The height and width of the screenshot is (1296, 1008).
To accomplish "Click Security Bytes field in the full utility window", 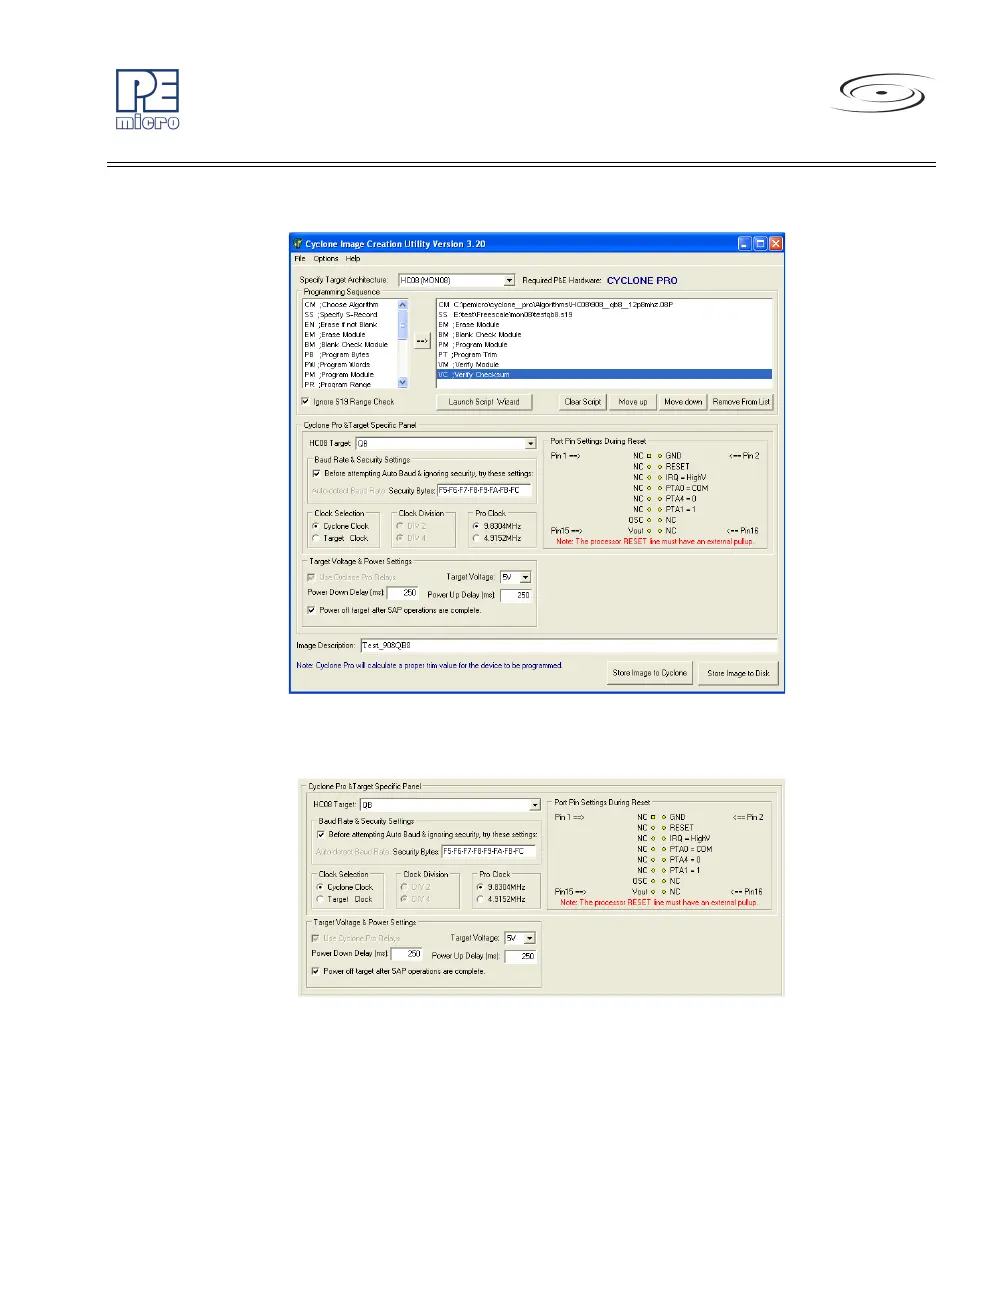I will coord(484,491).
